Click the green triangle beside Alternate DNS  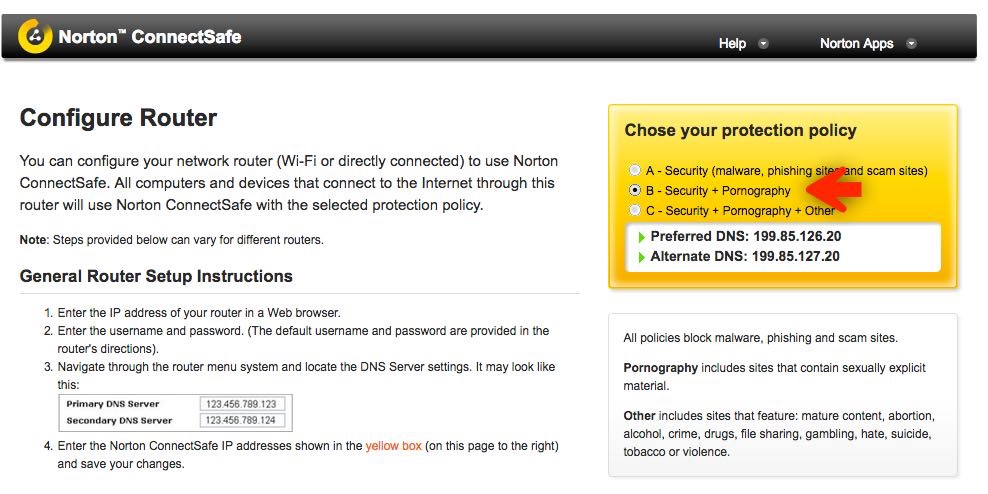[x=641, y=257]
